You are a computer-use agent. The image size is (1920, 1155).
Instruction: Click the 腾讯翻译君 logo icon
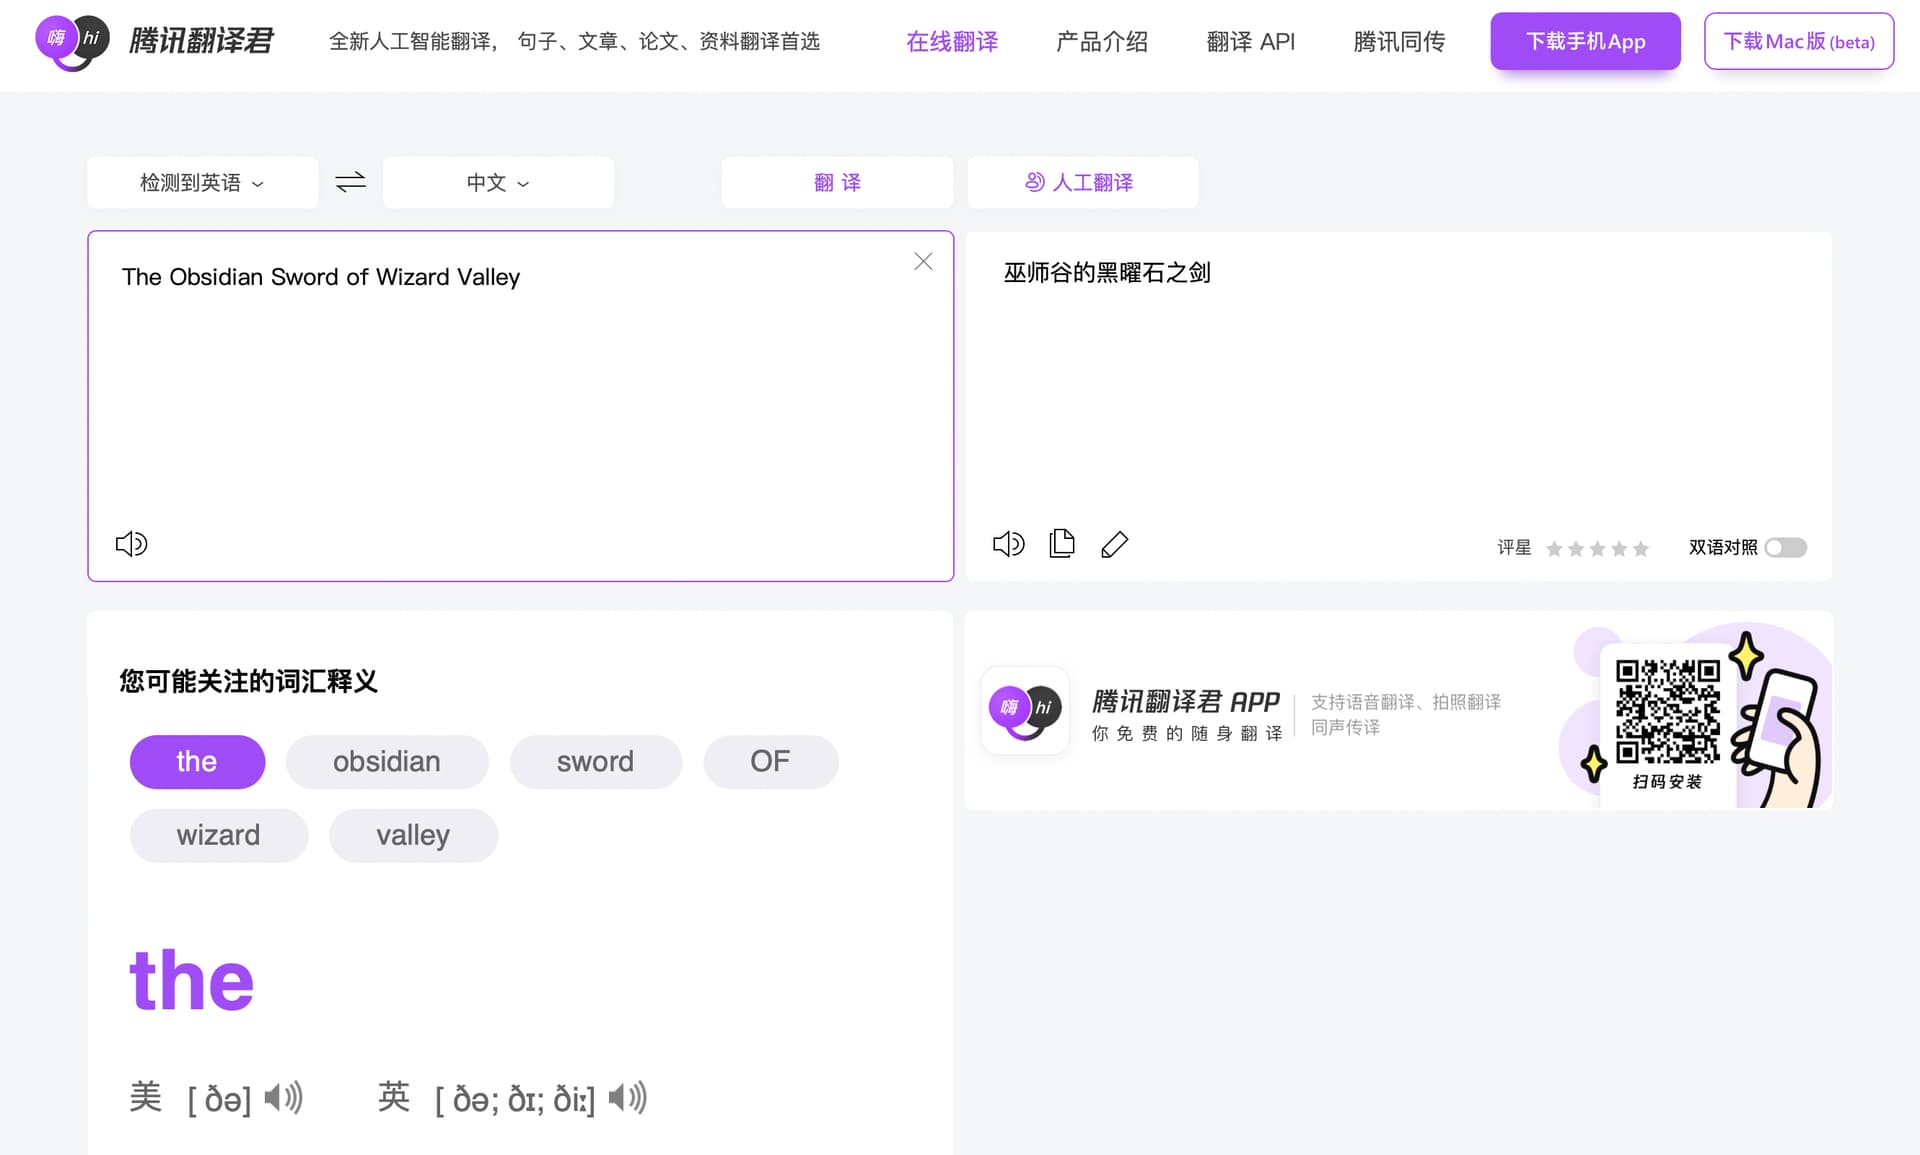click(71, 42)
